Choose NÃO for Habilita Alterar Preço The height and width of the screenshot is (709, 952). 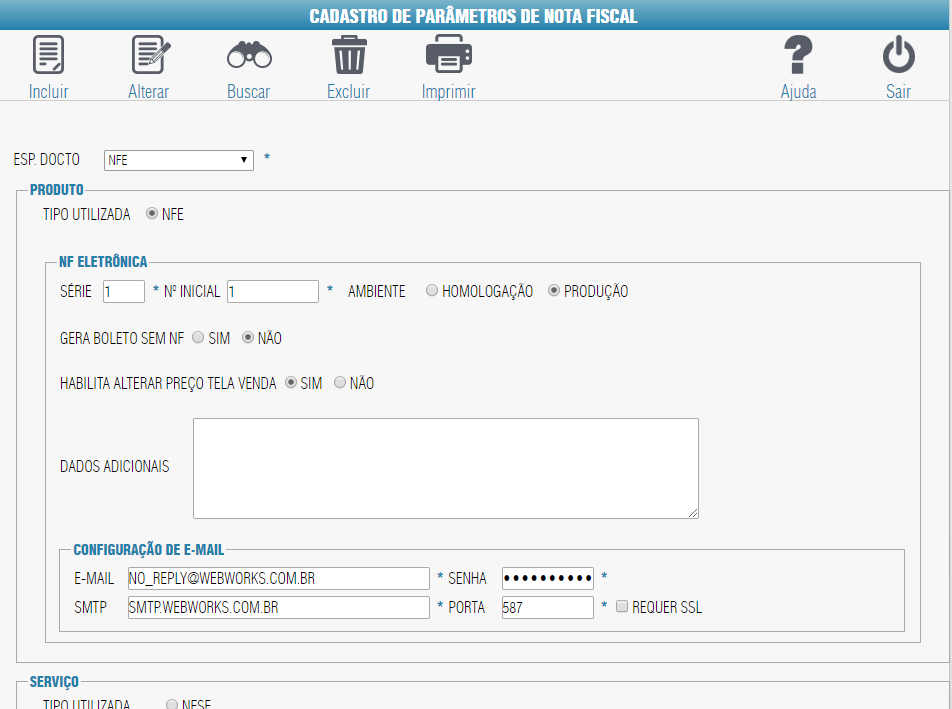pyautogui.click(x=340, y=382)
